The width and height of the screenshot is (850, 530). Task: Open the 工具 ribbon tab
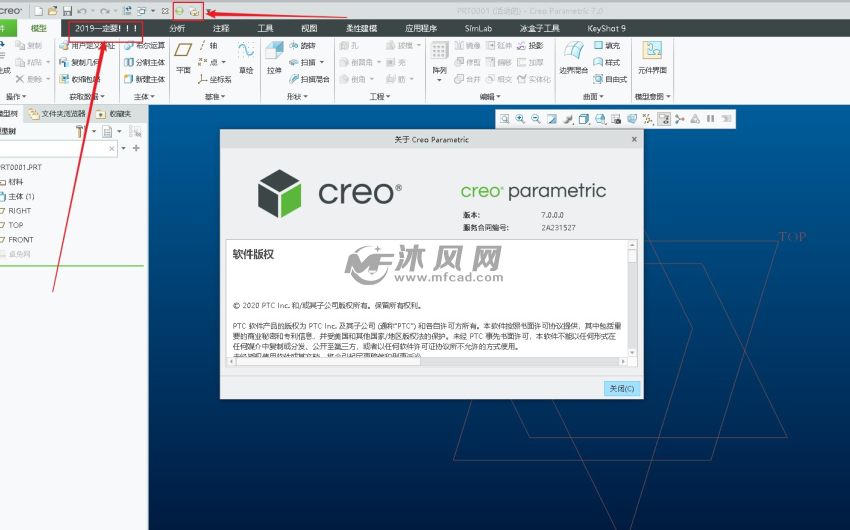pos(265,28)
